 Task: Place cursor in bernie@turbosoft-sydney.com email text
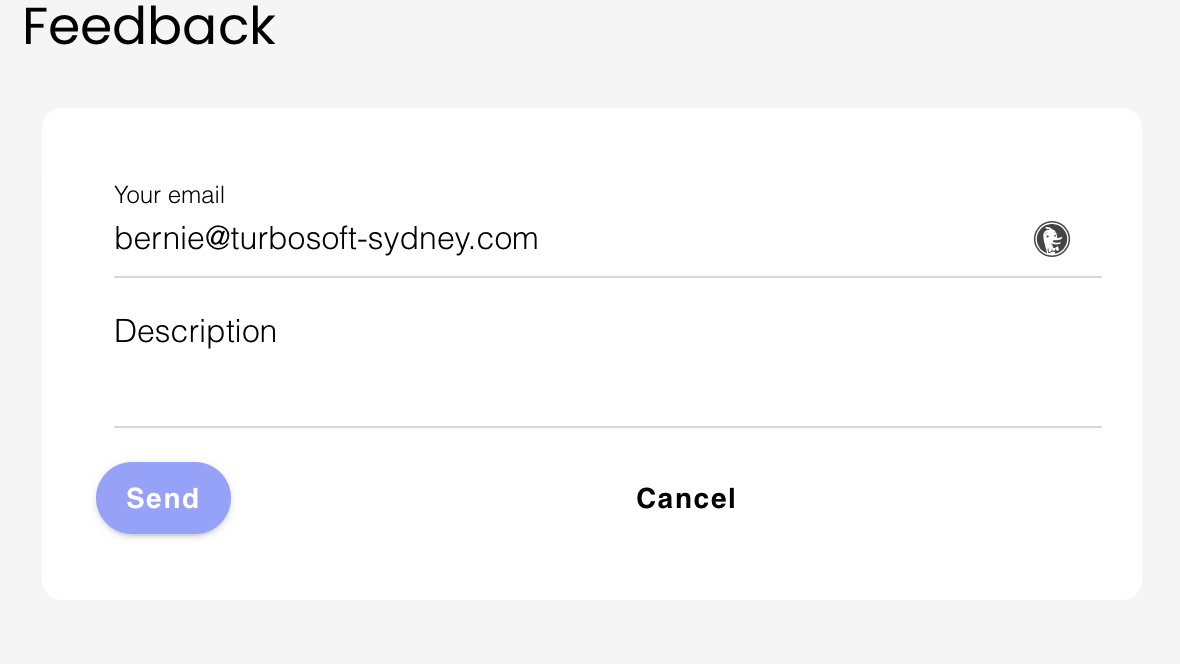tap(326, 239)
